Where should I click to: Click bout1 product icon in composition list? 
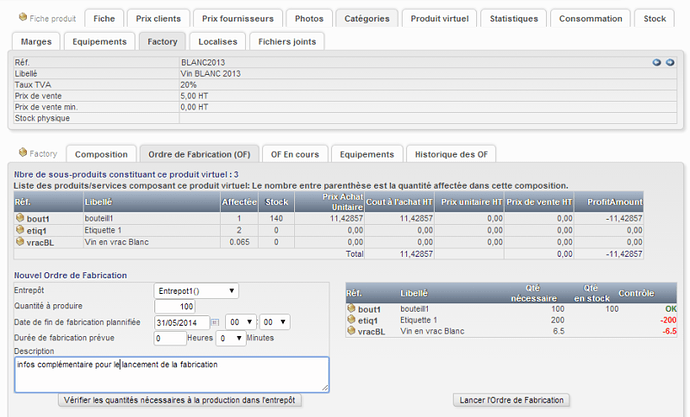[19, 217]
